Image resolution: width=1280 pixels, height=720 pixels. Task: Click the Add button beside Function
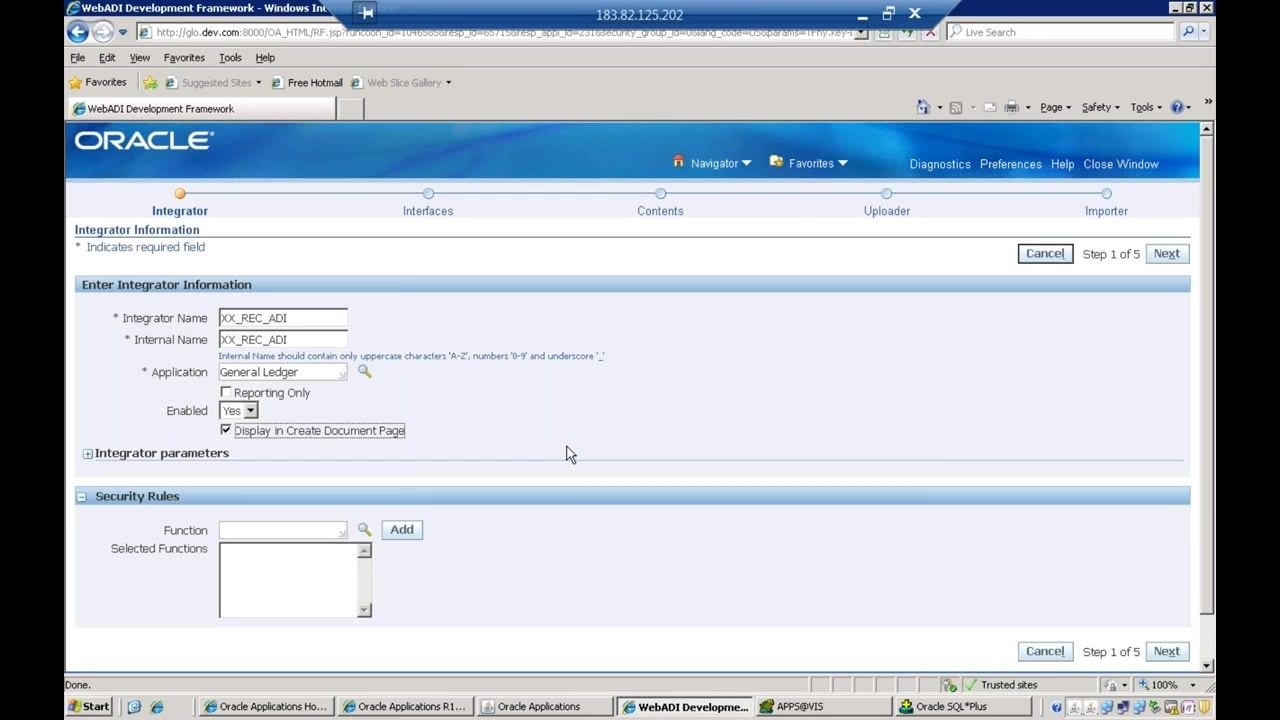(x=402, y=530)
